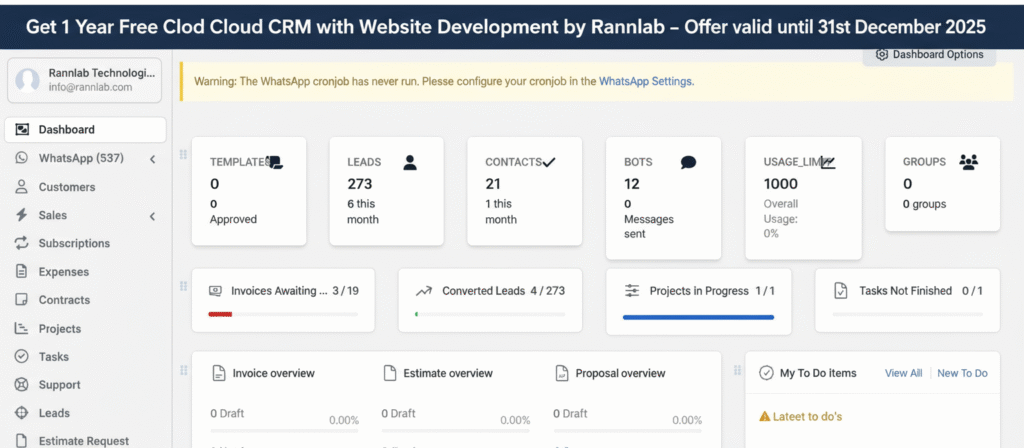Image resolution: width=1024 pixels, height=448 pixels.
Task: Click the Subscriptions refresh-arrows icon
Action: [21, 243]
